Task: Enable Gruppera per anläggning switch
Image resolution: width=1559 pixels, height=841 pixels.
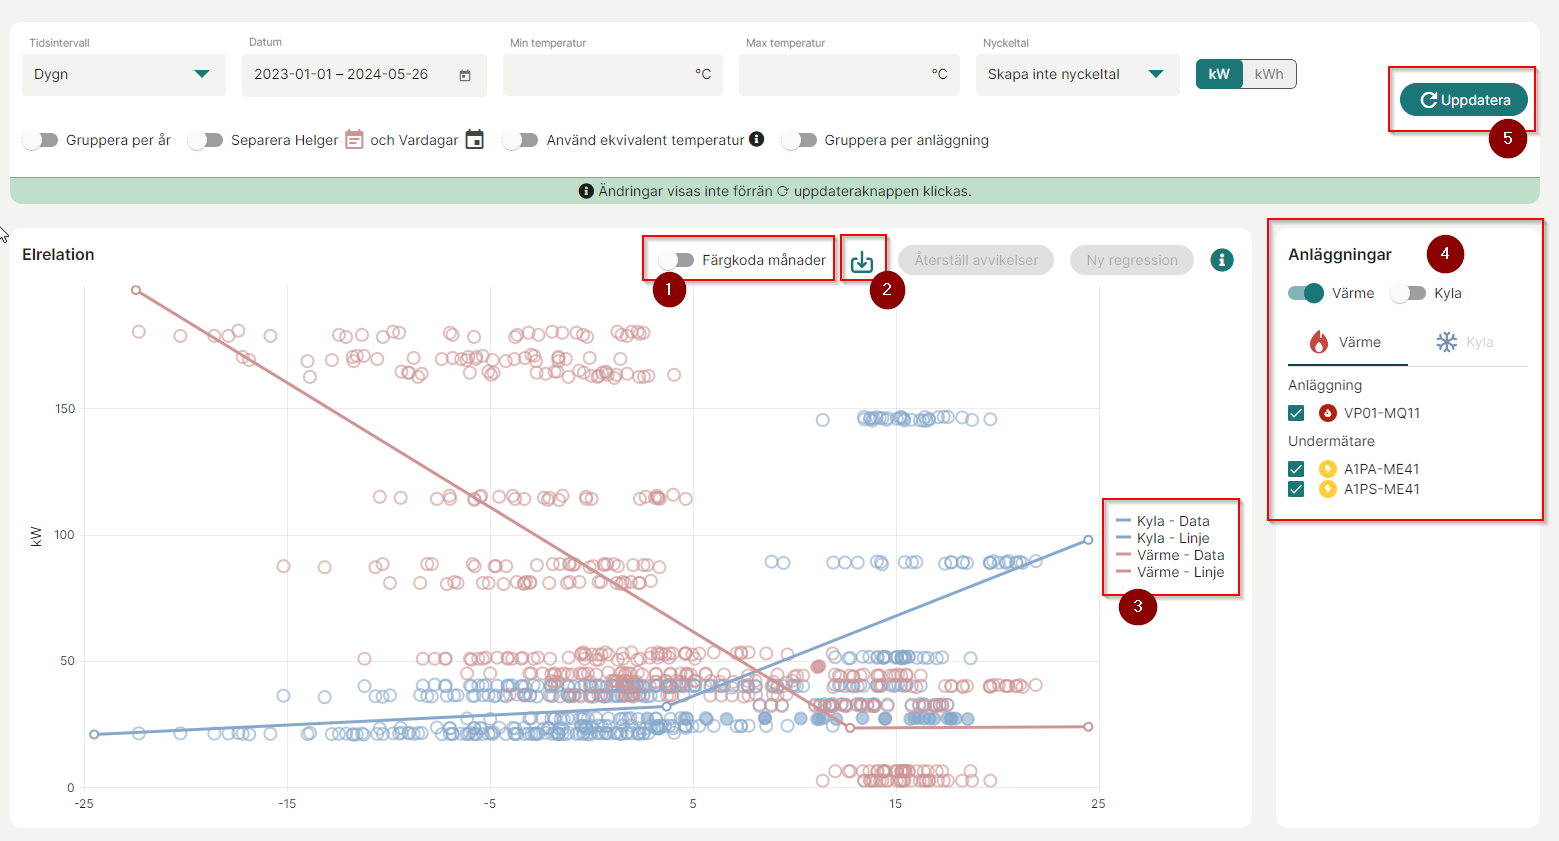Action: pos(799,140)
